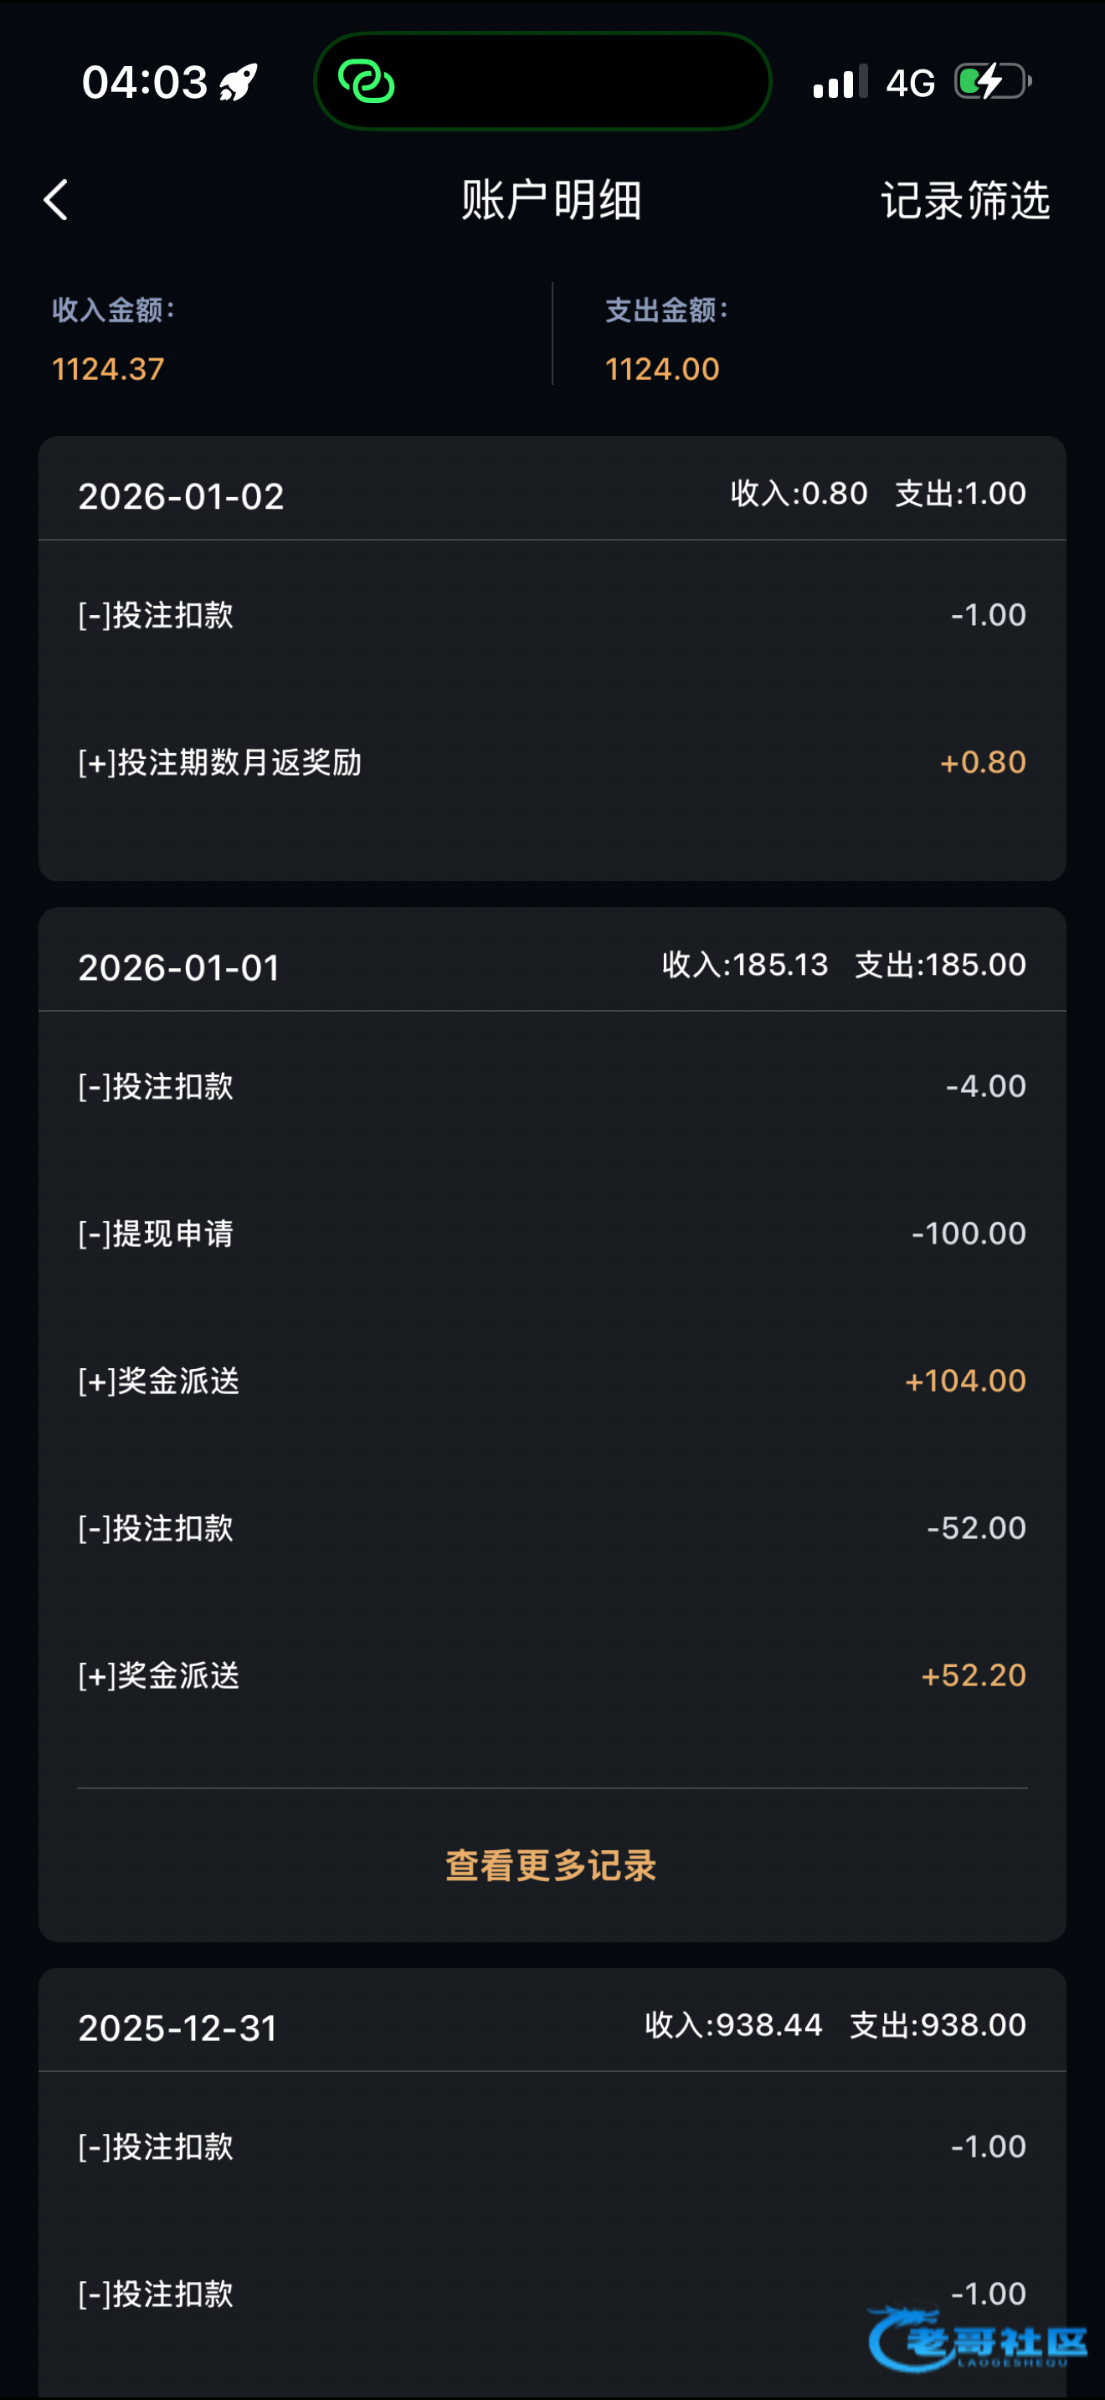
Task: Tap the rocket icon beside the clock
Action: click(238, 82)
